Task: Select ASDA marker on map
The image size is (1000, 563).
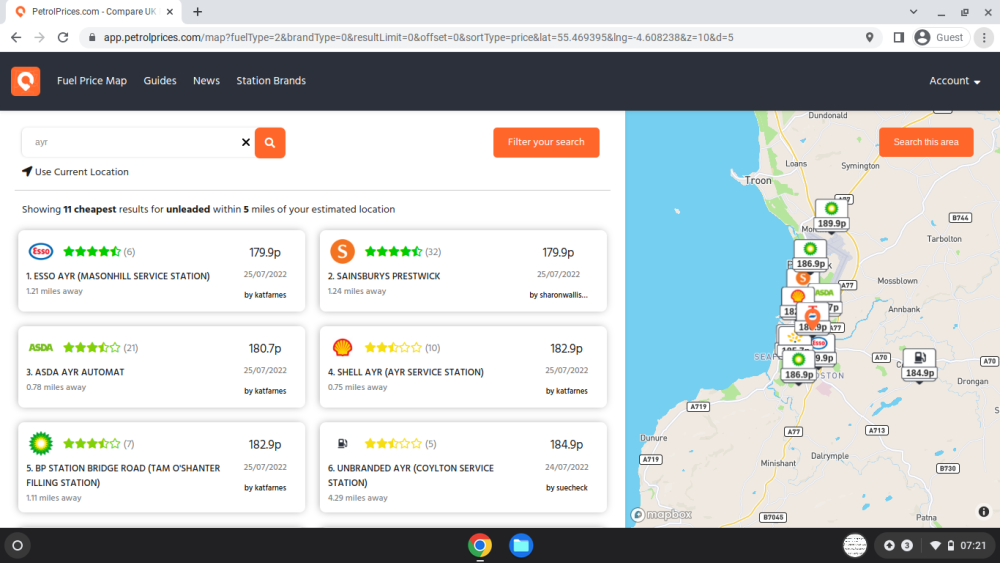Action: 825,293
